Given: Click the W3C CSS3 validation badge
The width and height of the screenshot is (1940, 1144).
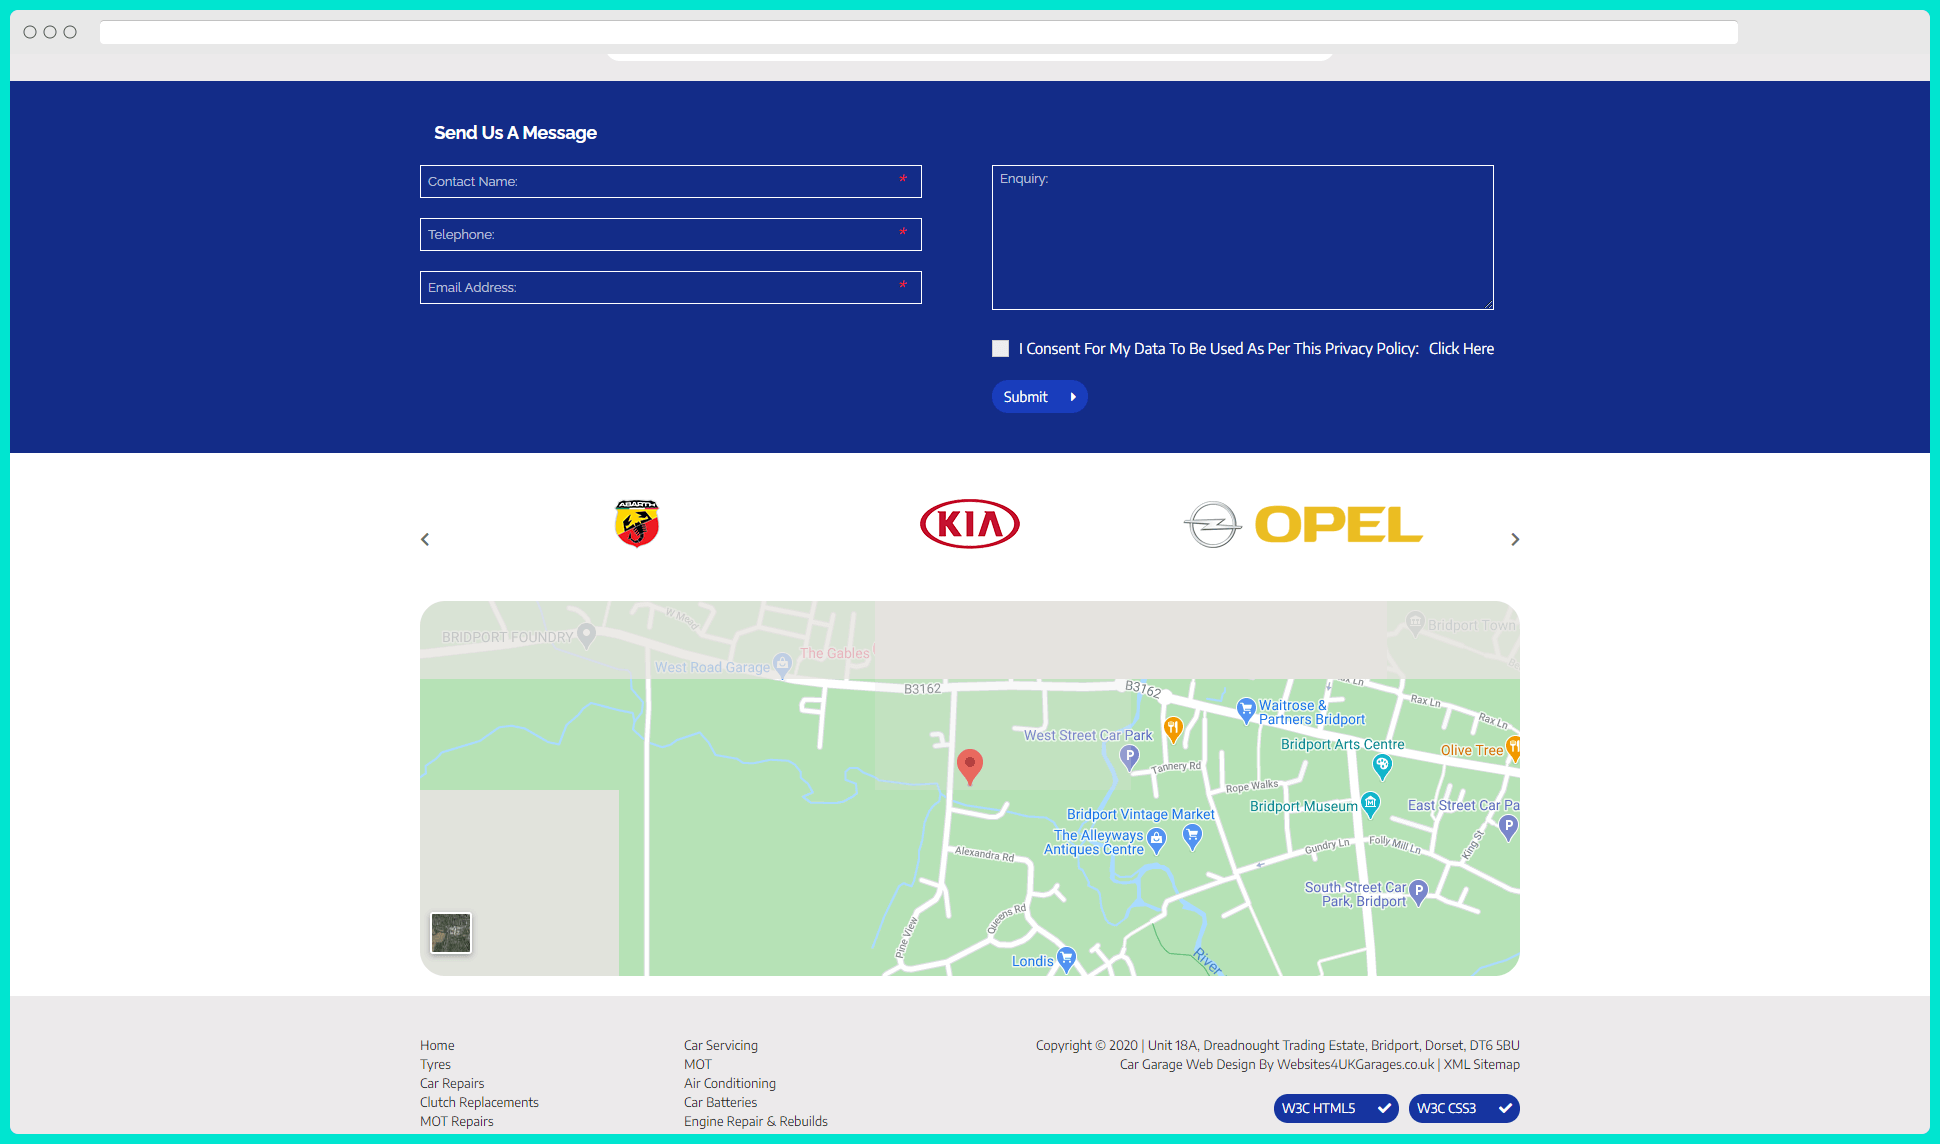Looking at the screenshot, I should pos(1463,1108).
